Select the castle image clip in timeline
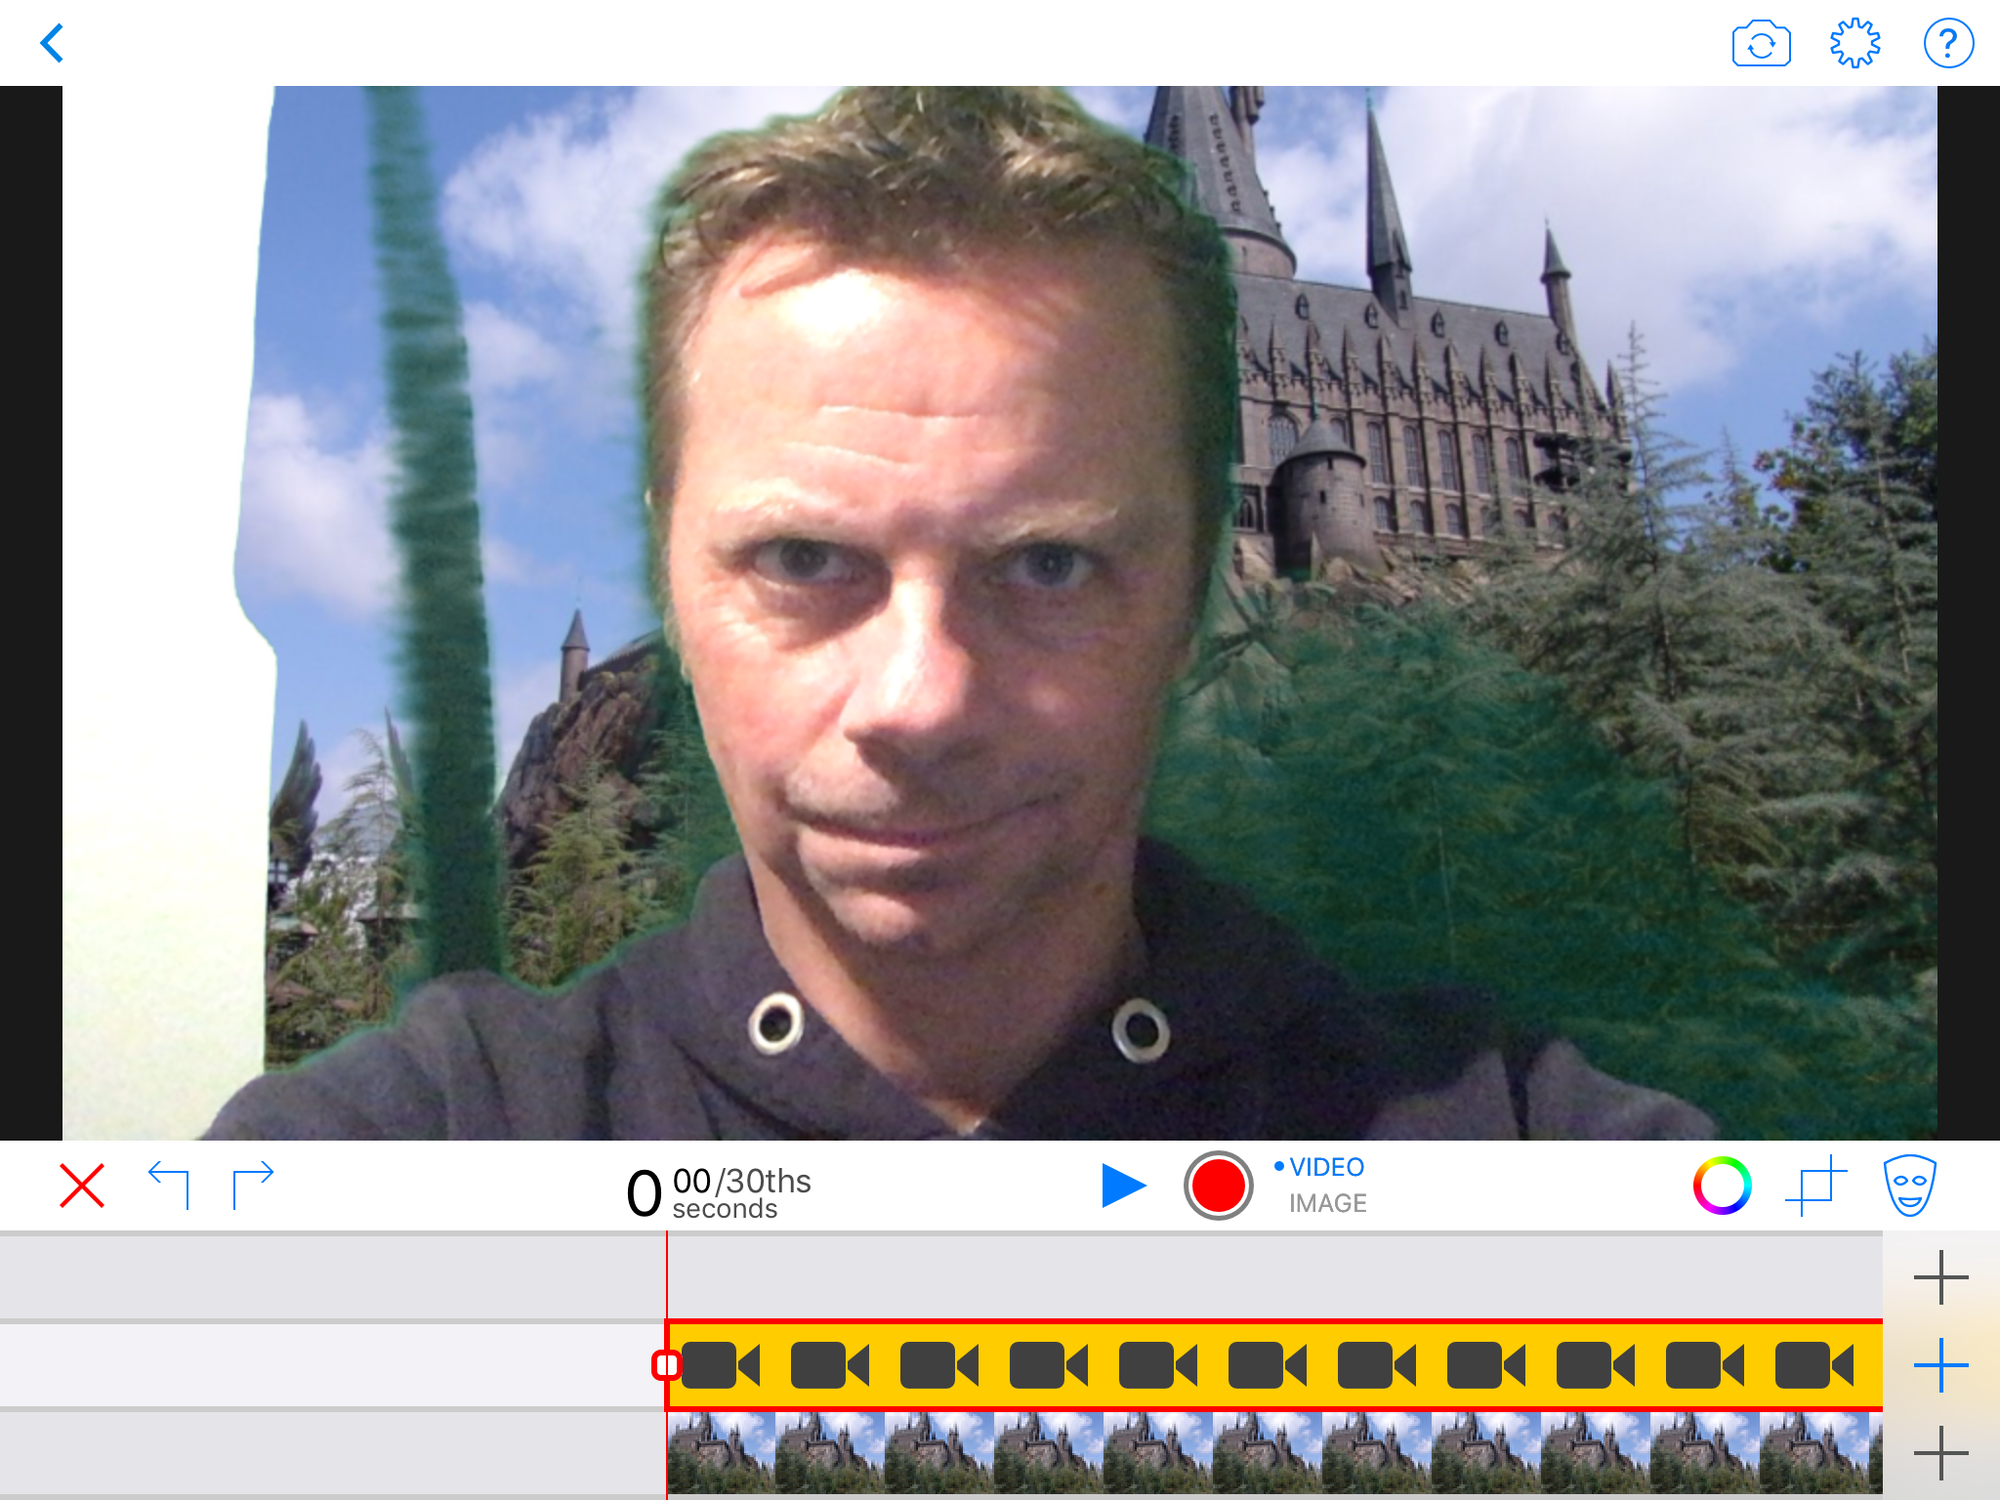This screenshot has height=1500, width=2000. coord(1274,1453)
